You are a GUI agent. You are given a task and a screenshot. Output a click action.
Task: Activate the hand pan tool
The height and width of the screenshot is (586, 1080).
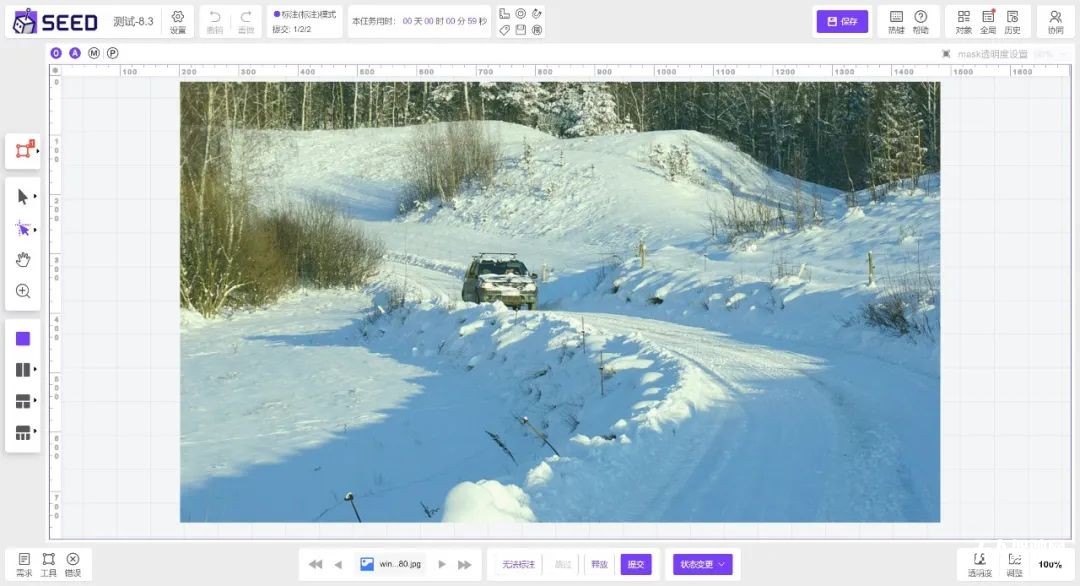point(23,260)
